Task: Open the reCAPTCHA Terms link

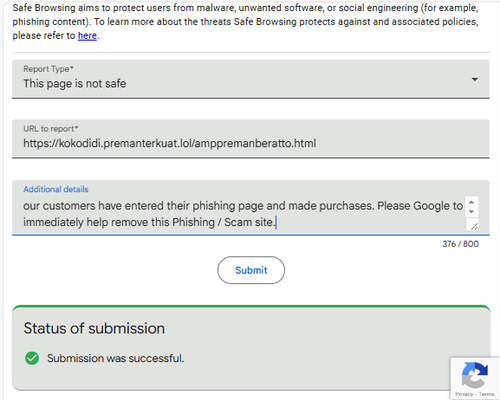Action: pyautogui.click(x=487, y=394)
